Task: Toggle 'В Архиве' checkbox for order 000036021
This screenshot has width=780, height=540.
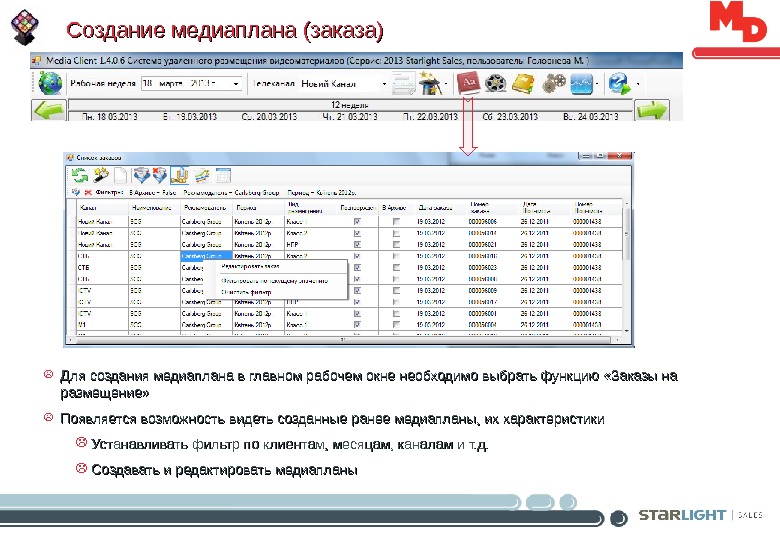Action: point(396,244)
